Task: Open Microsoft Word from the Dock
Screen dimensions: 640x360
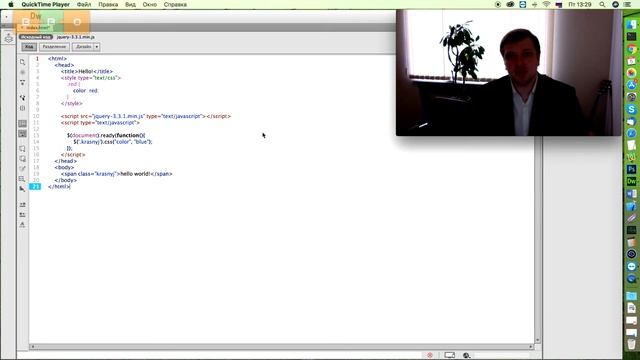Action: [631, 193]
